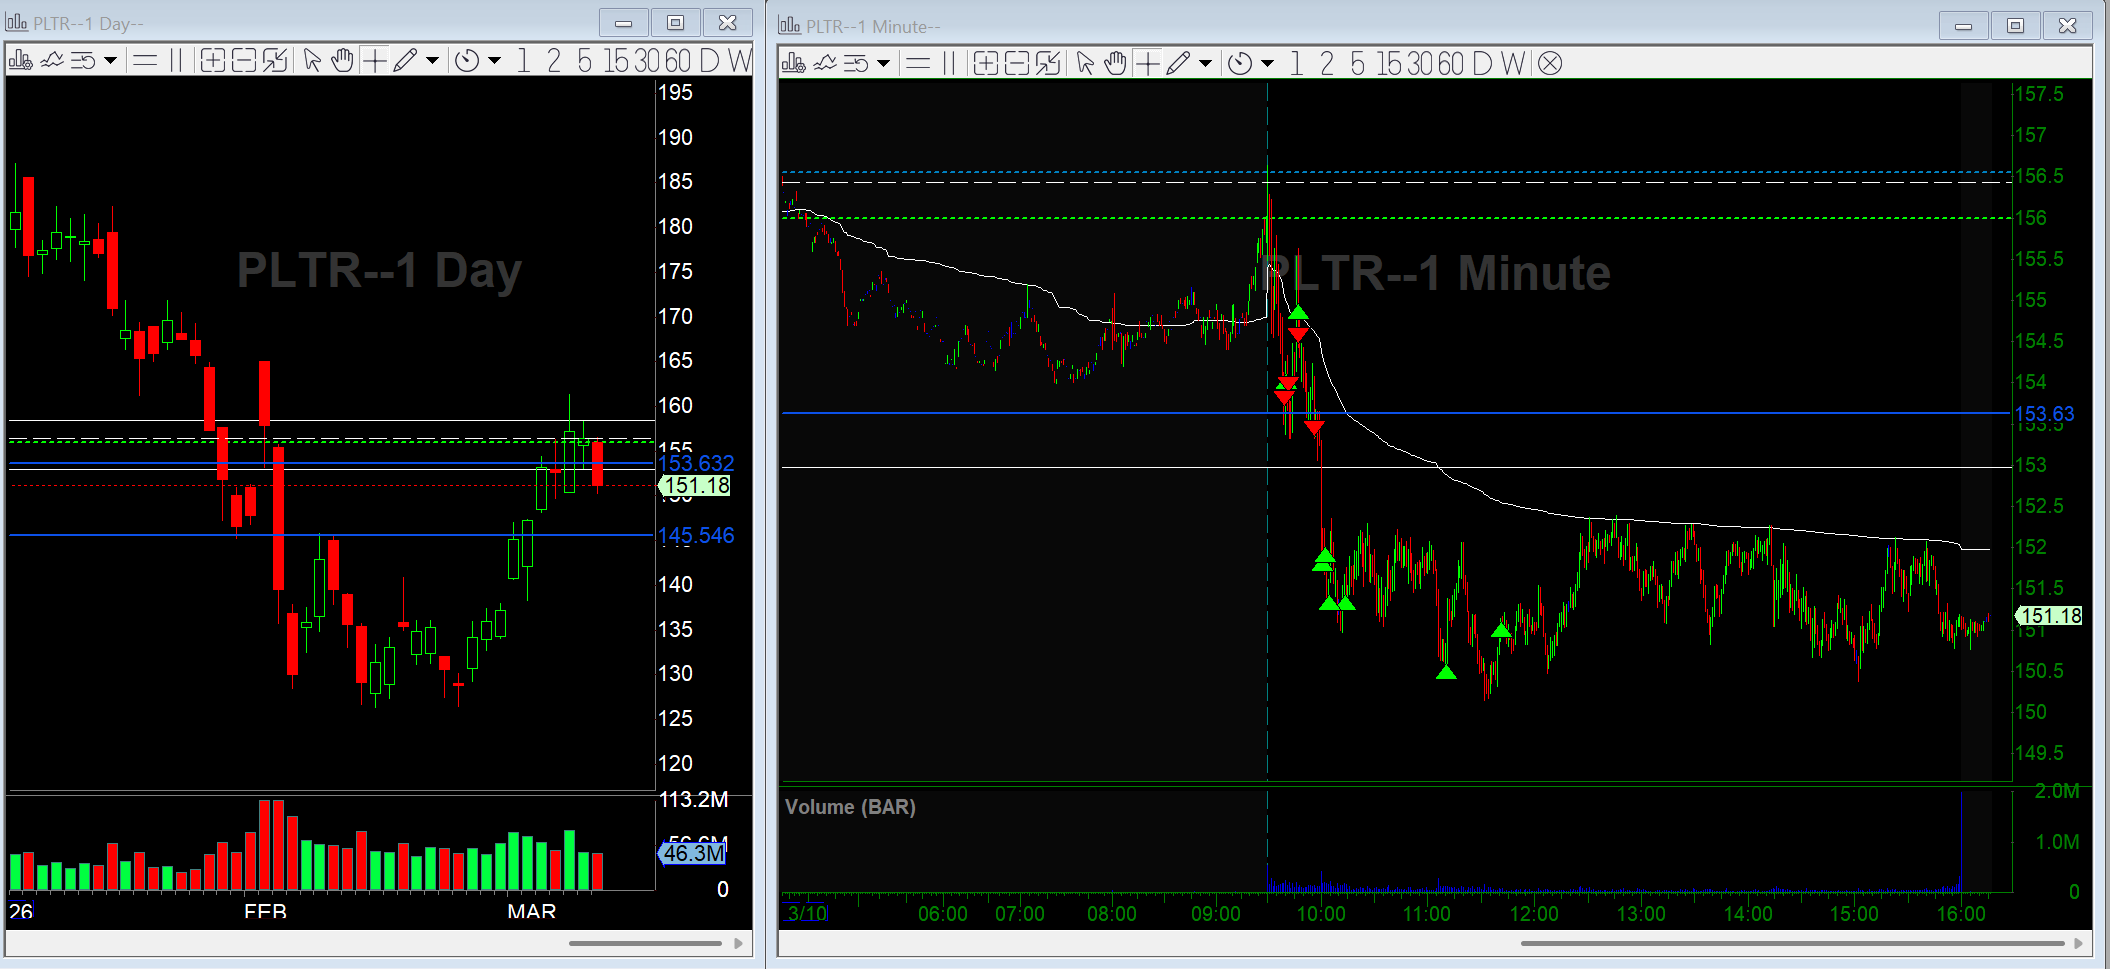
Task: Minimize the PLTR 1 Day window
Action: (624, 22)
